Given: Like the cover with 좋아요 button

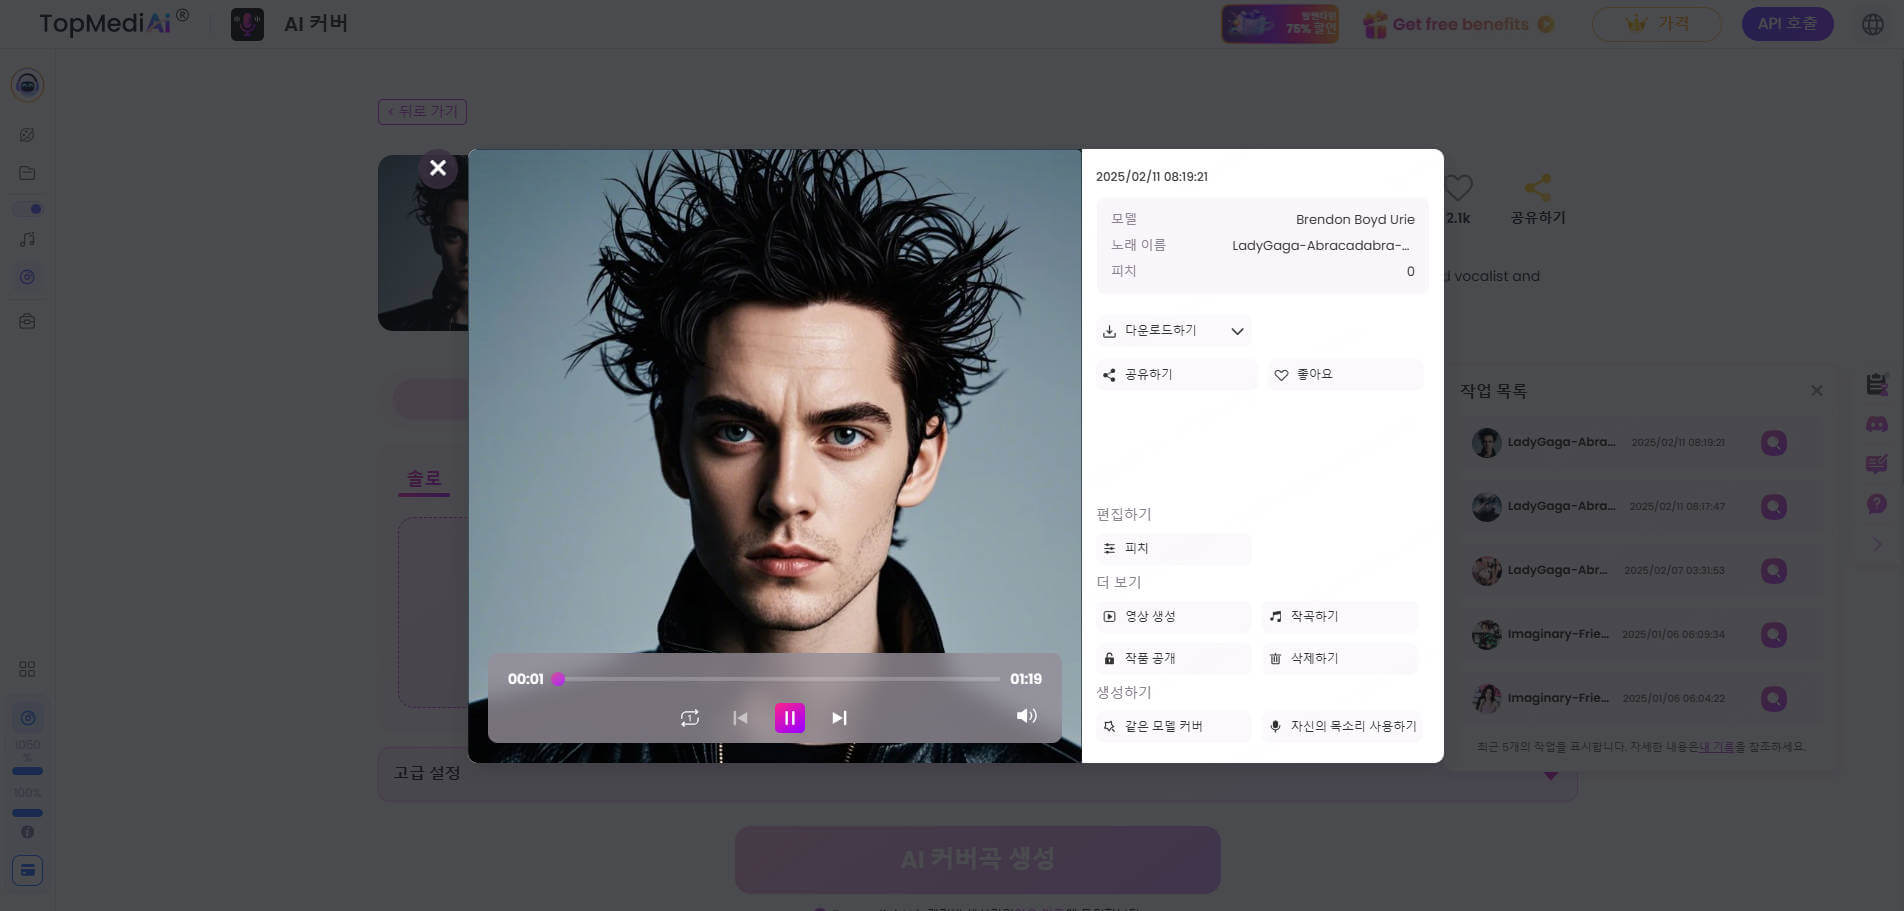Looking at the screenshot, I should coord(1345,375).
